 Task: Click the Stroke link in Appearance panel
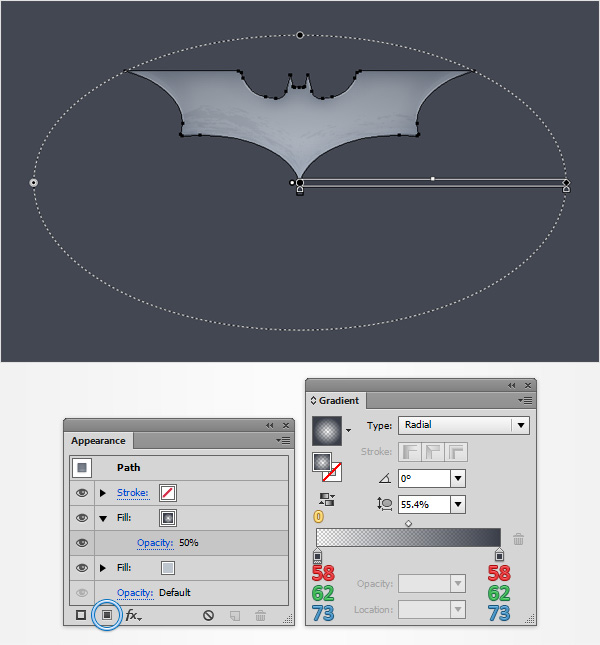pyautogui.click(x=132, y=492)
